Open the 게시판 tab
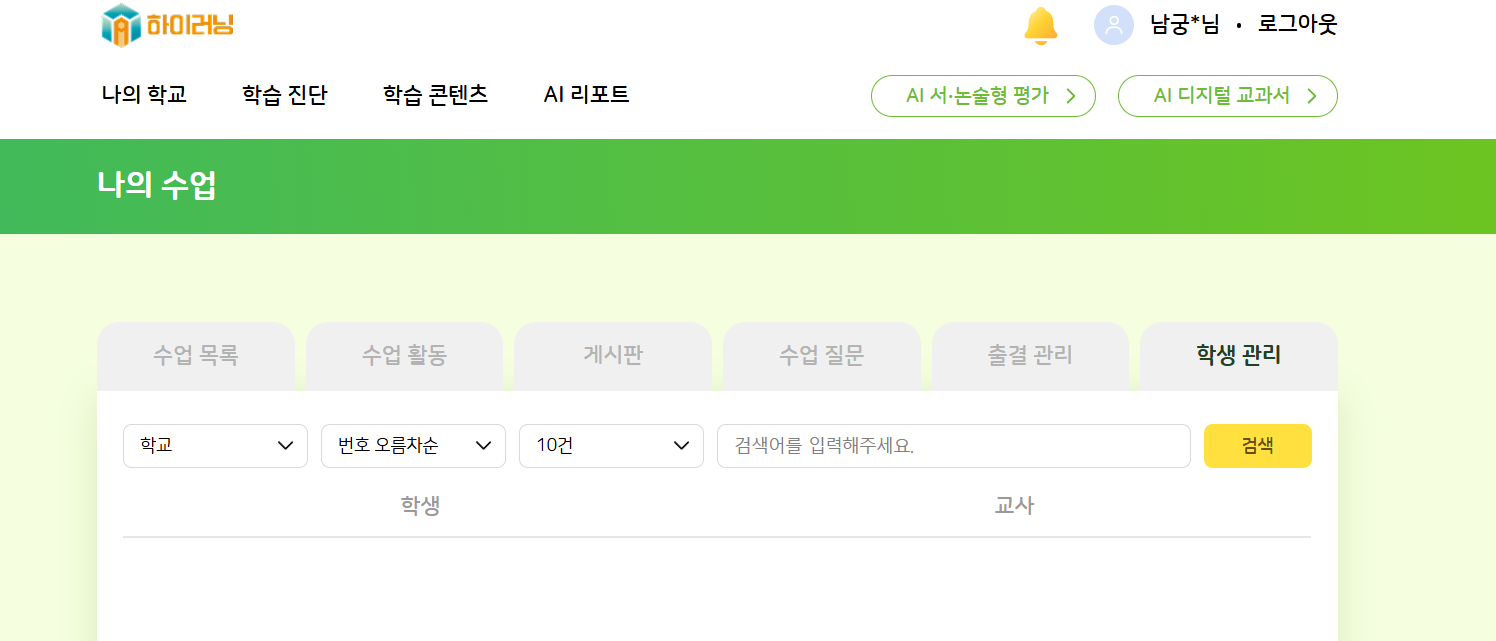This screenshot has width=1496, height=641. [x=612, y=355]
